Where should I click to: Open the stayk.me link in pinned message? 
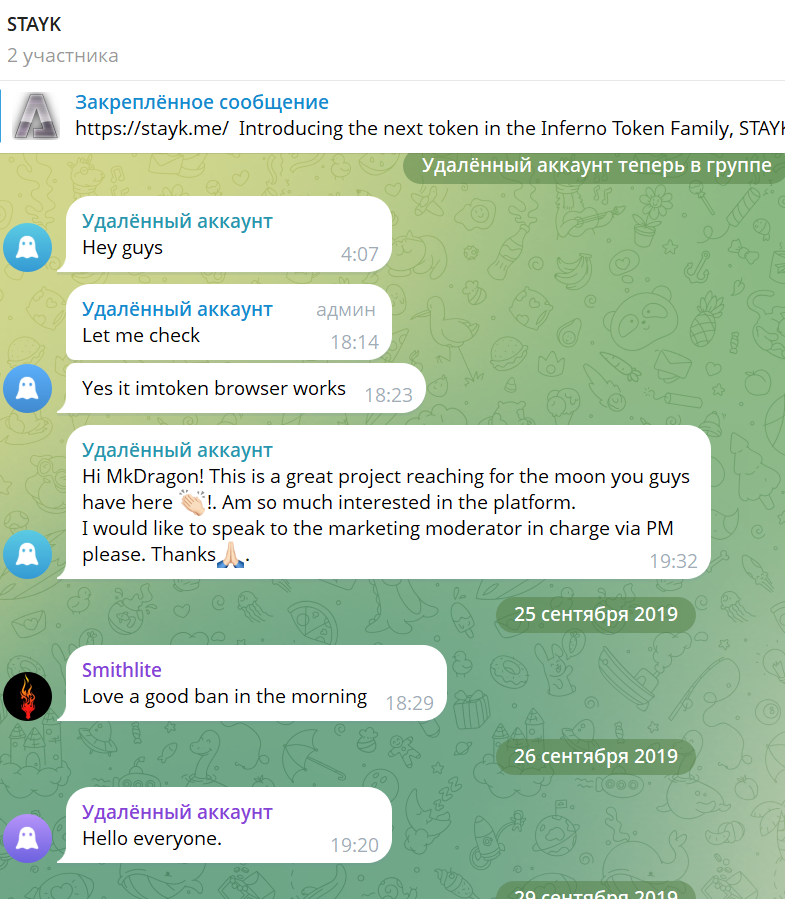[x=152, y=129]
